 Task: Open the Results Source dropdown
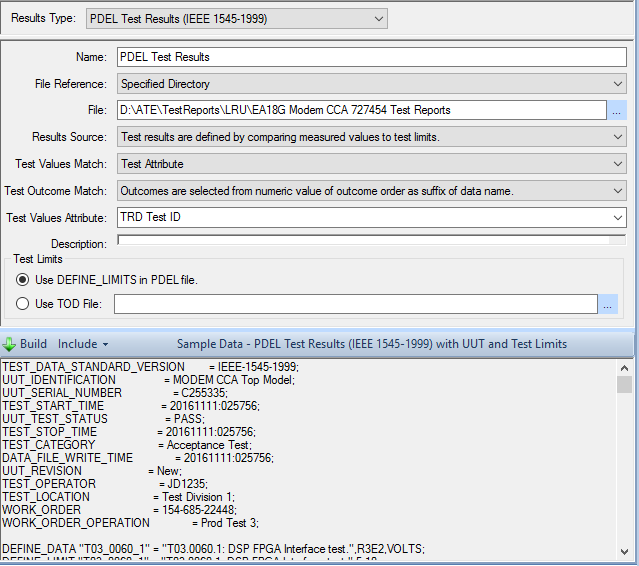pyautogui.click(x=372, y=137)
